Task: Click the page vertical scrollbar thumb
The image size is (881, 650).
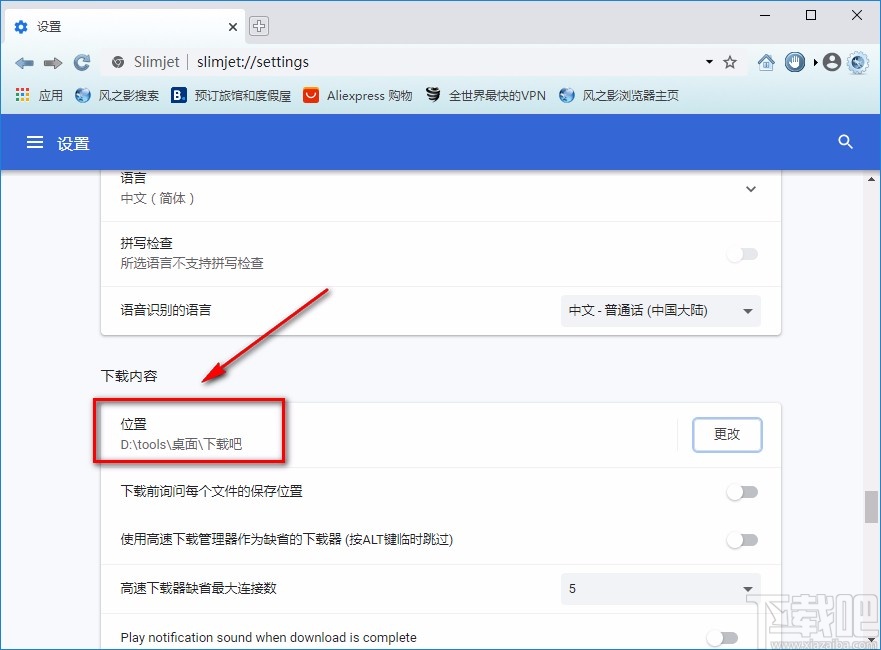Action: click(871, 507)
